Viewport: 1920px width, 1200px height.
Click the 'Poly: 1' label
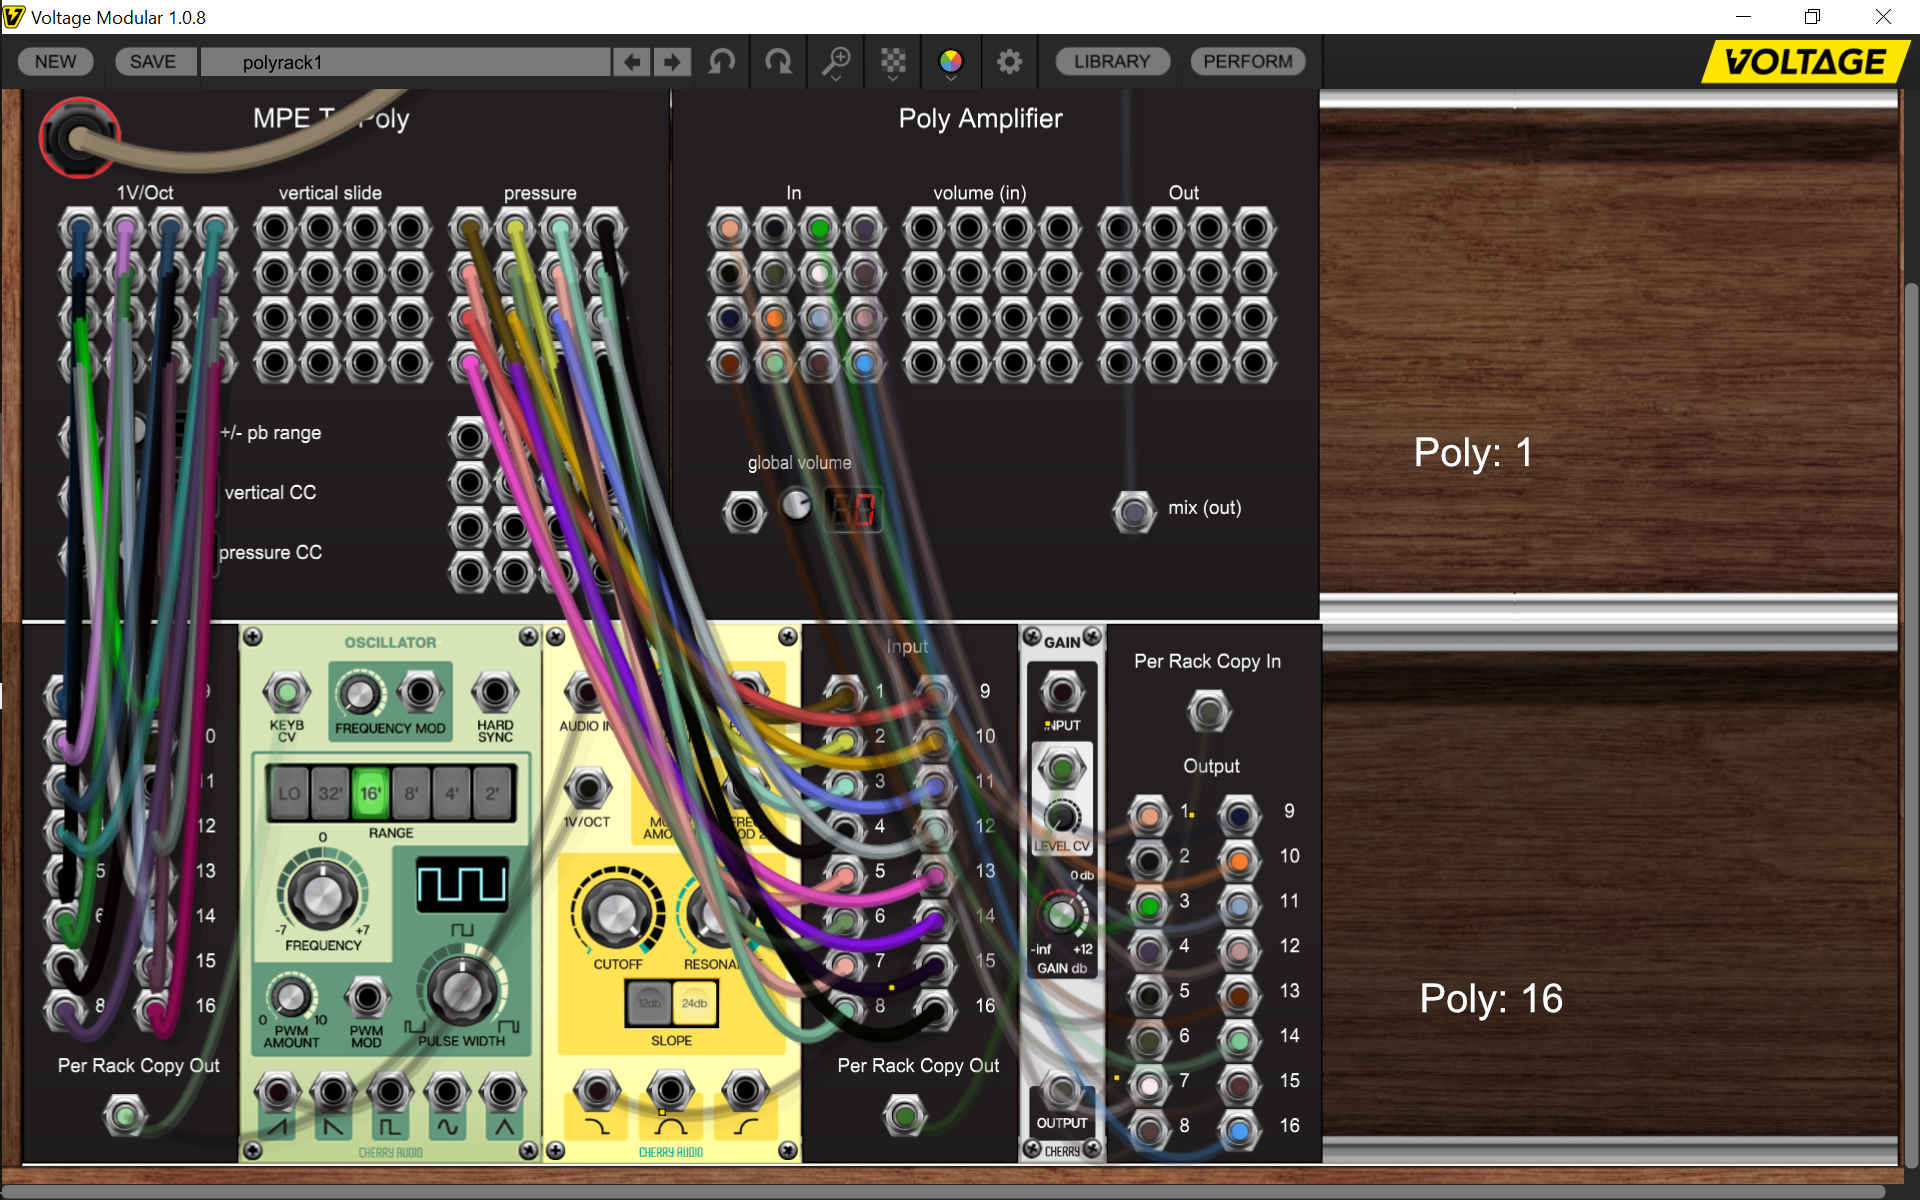(x=1472, y=452)
